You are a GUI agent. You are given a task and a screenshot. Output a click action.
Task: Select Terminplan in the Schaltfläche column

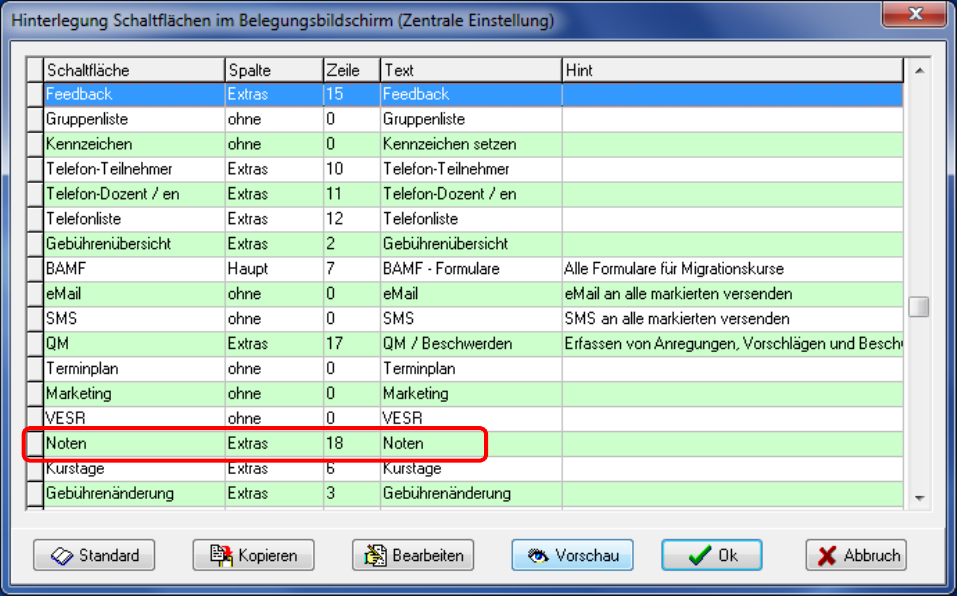(134, 369)
